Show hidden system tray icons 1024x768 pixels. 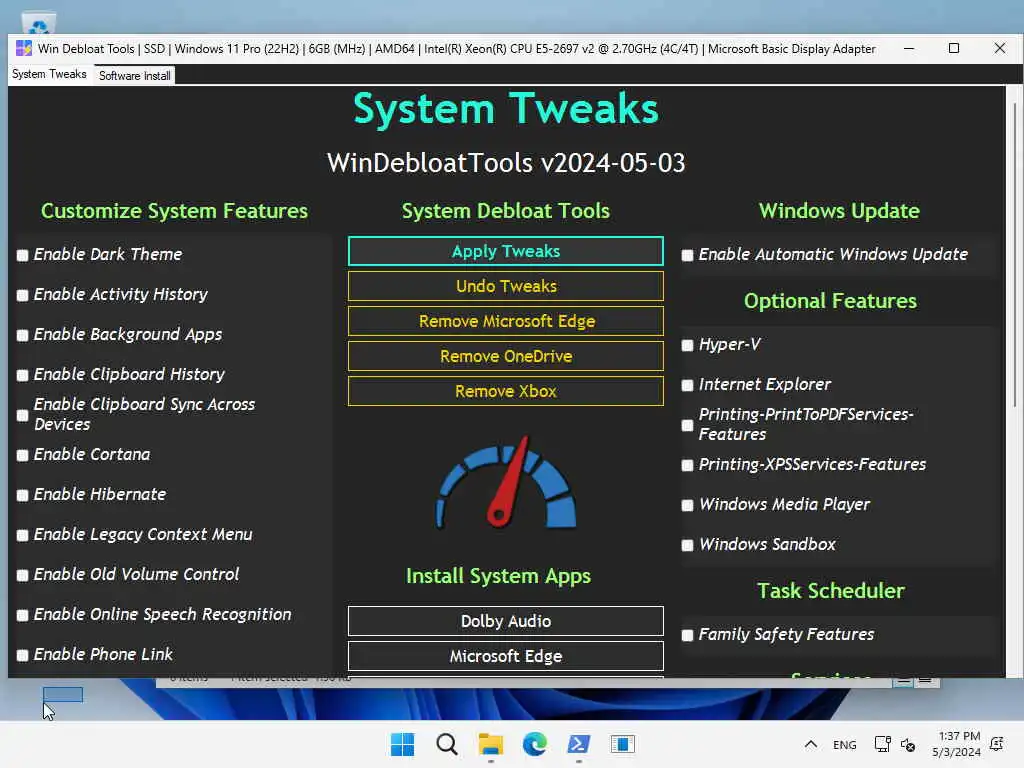click(810, 744)
